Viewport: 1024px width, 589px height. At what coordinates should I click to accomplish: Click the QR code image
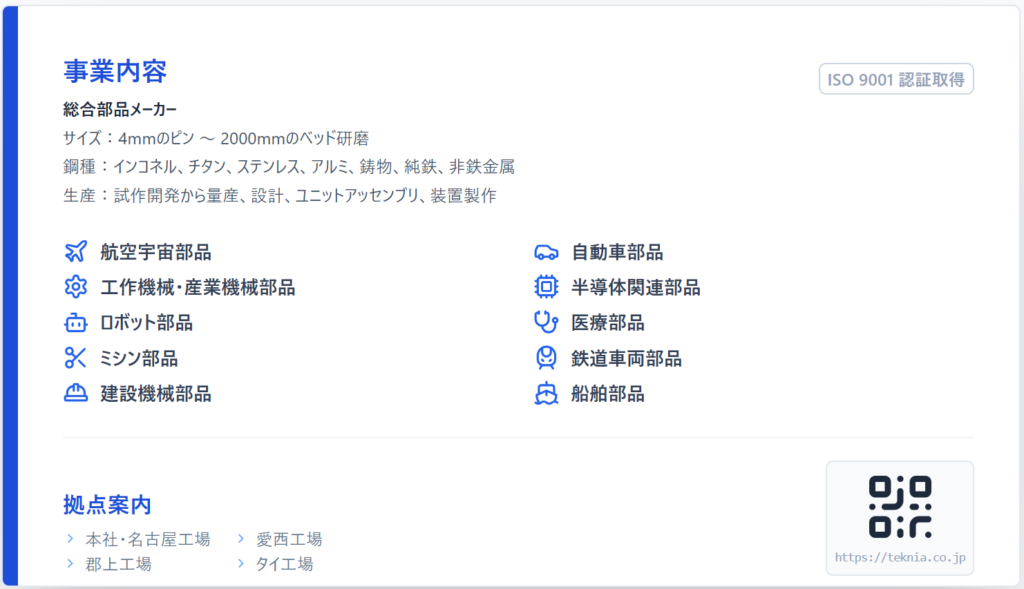tap(899, 506)
